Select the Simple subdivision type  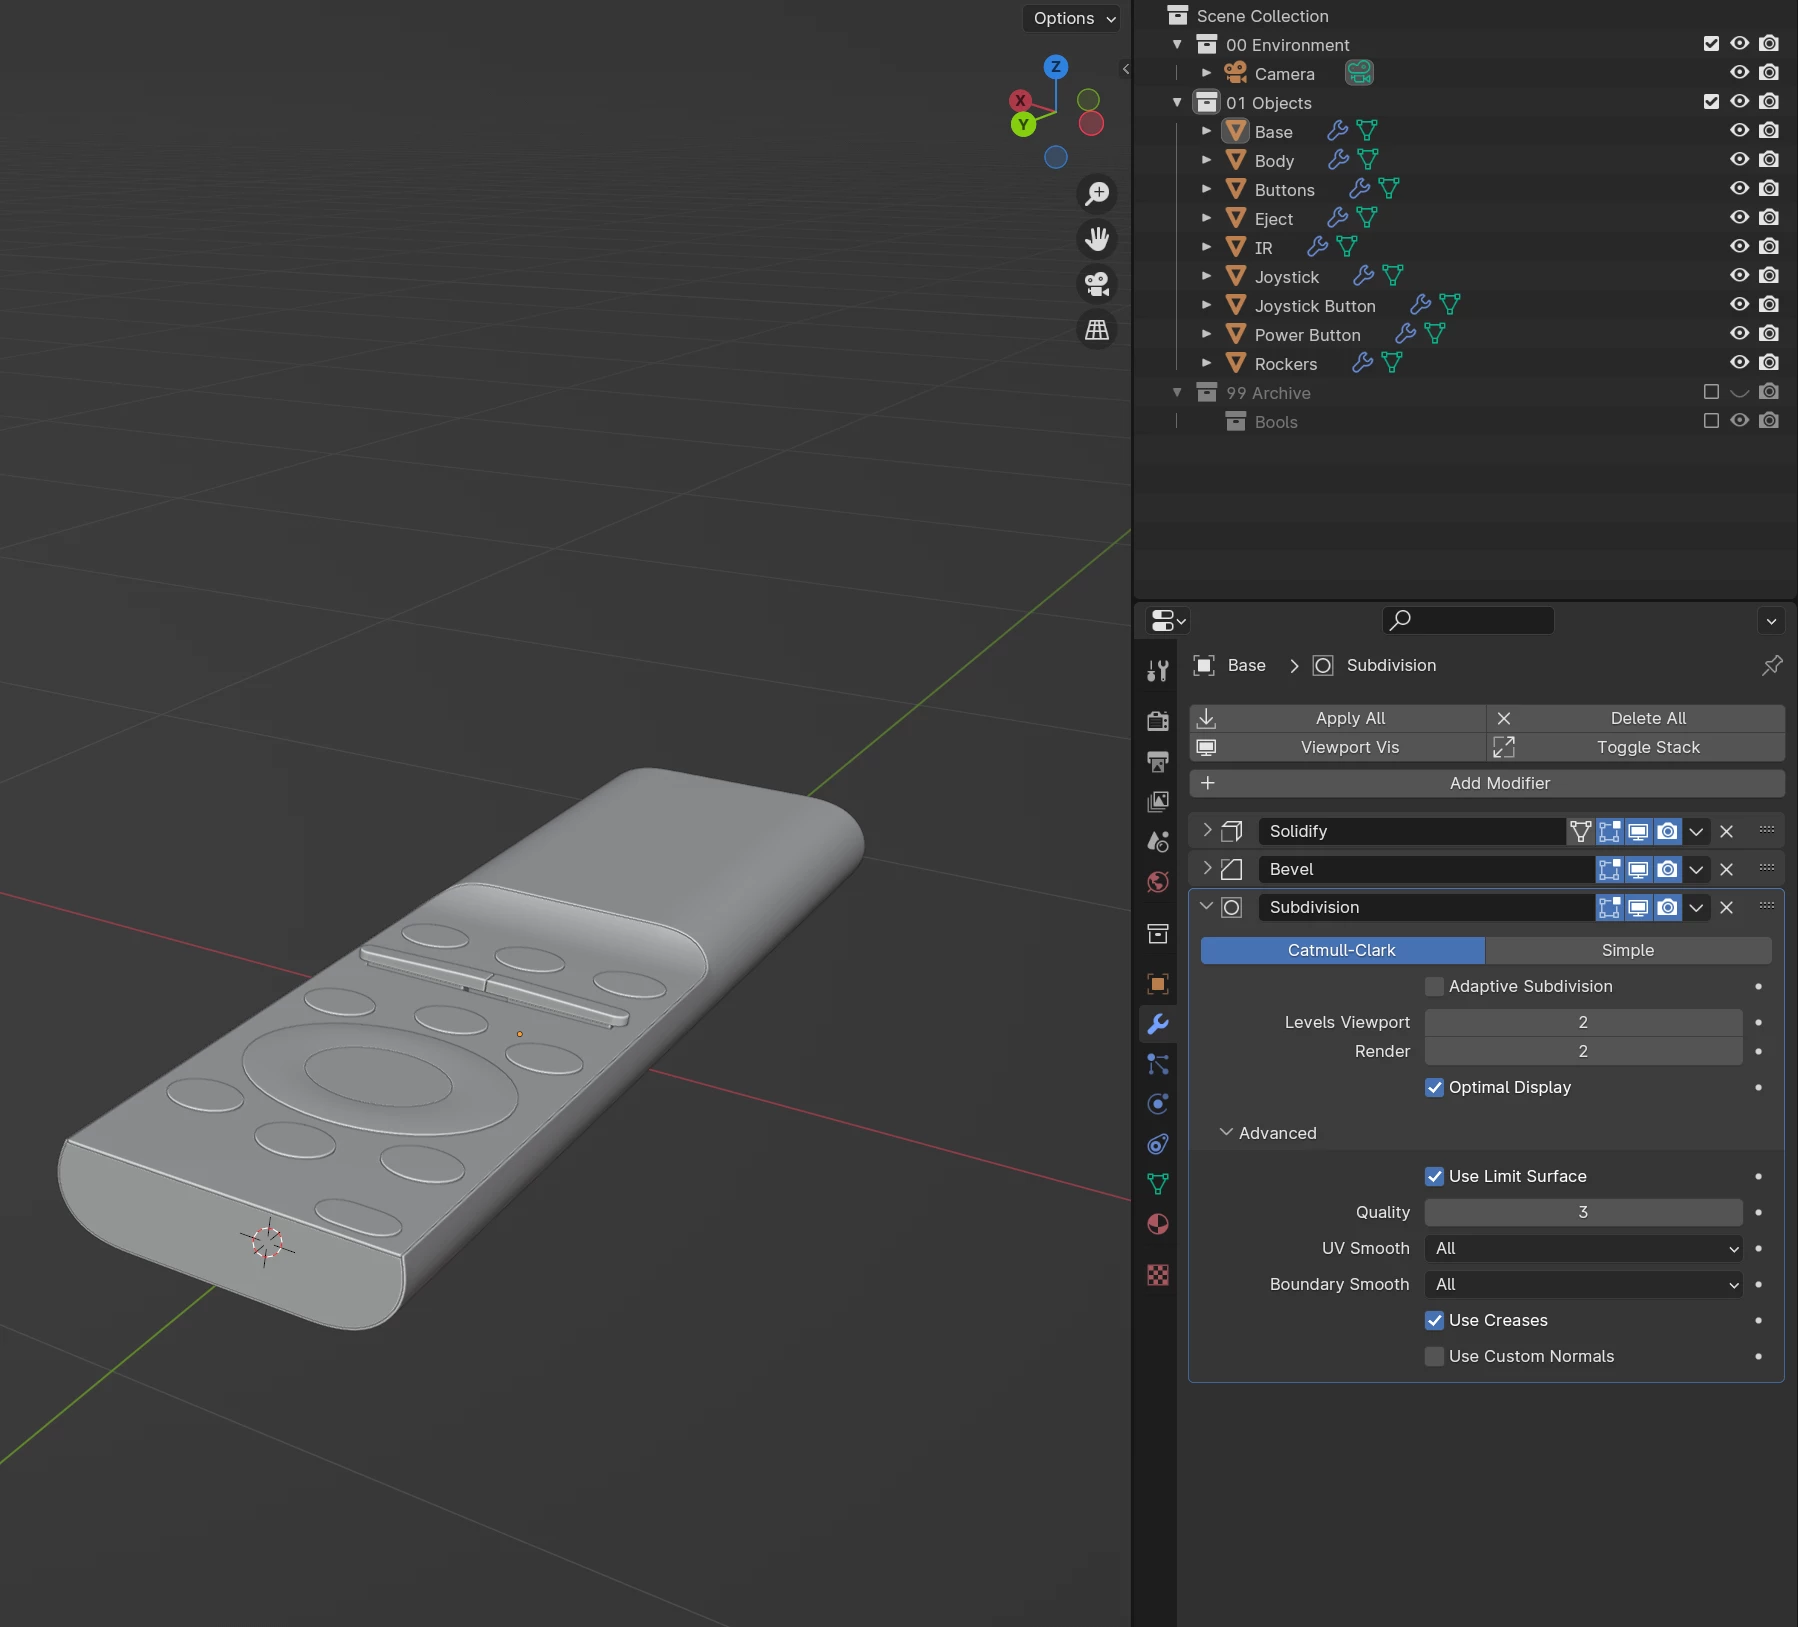click(x=1628, y=950)
